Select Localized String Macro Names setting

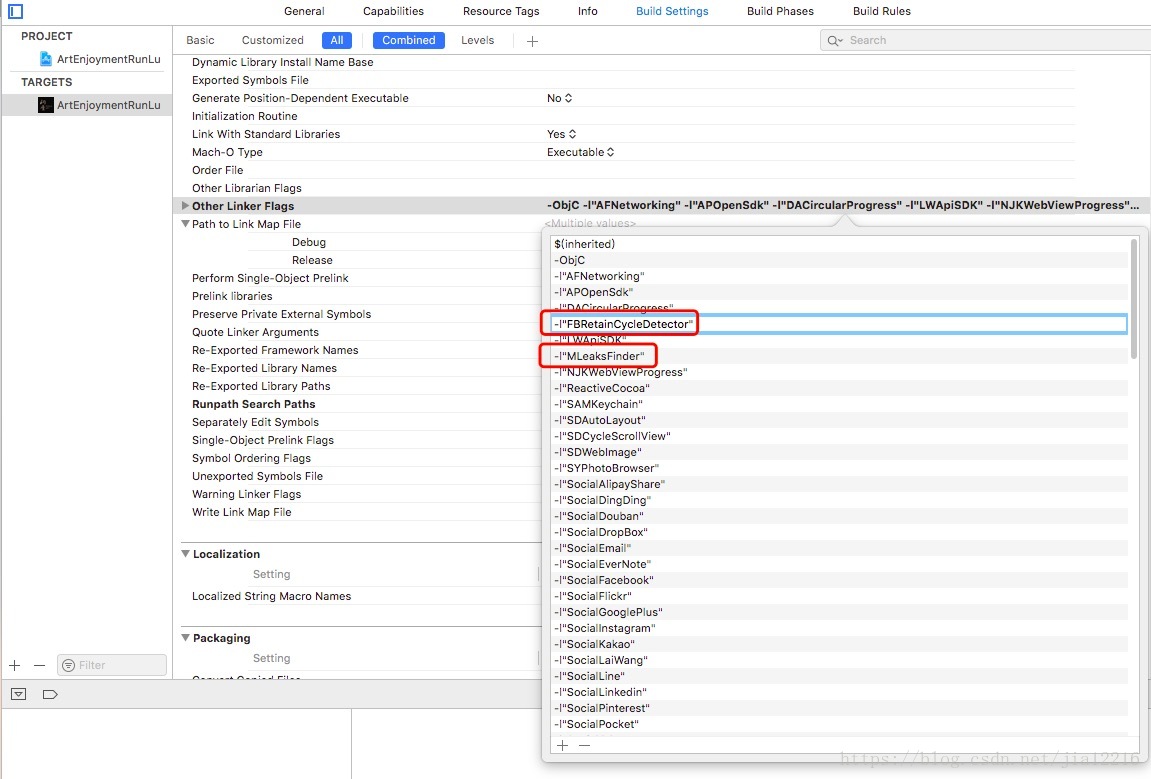(272, 596)
